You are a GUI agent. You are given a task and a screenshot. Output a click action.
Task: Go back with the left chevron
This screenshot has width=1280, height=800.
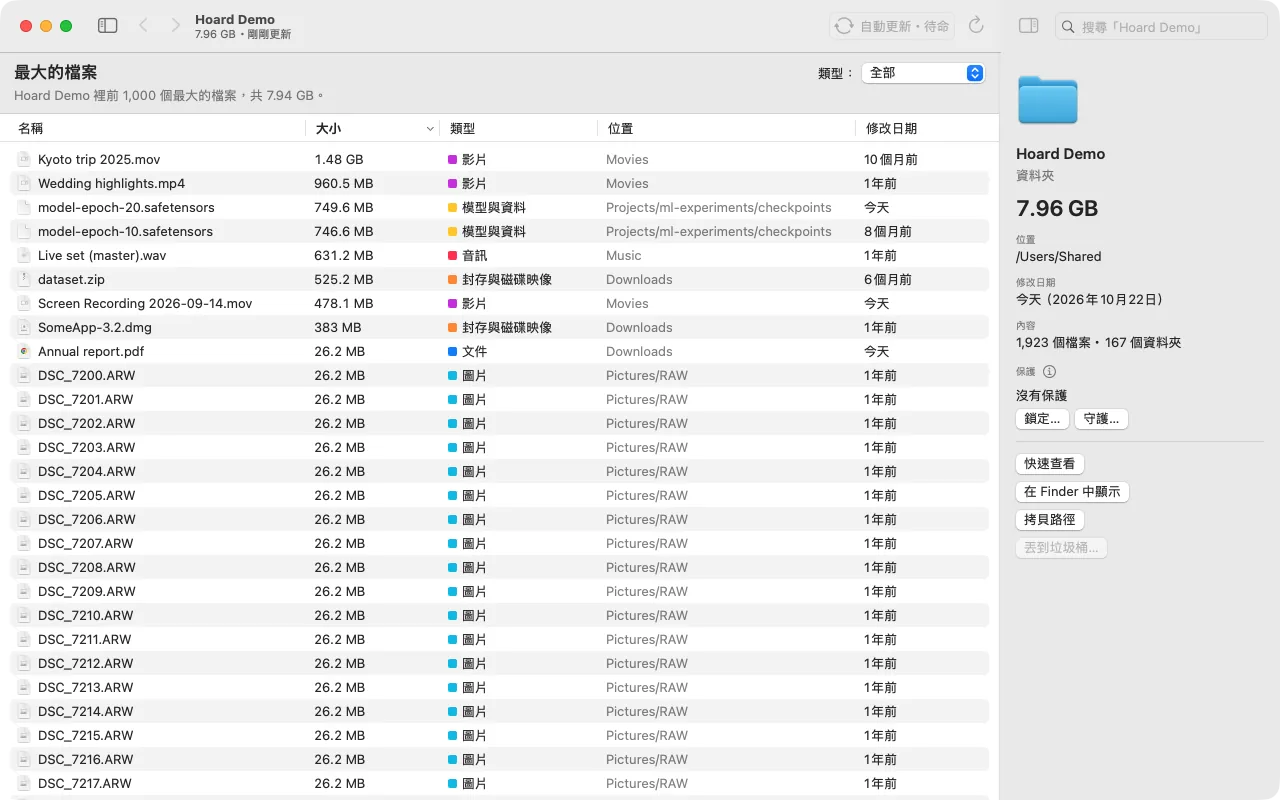coord(143,26)
